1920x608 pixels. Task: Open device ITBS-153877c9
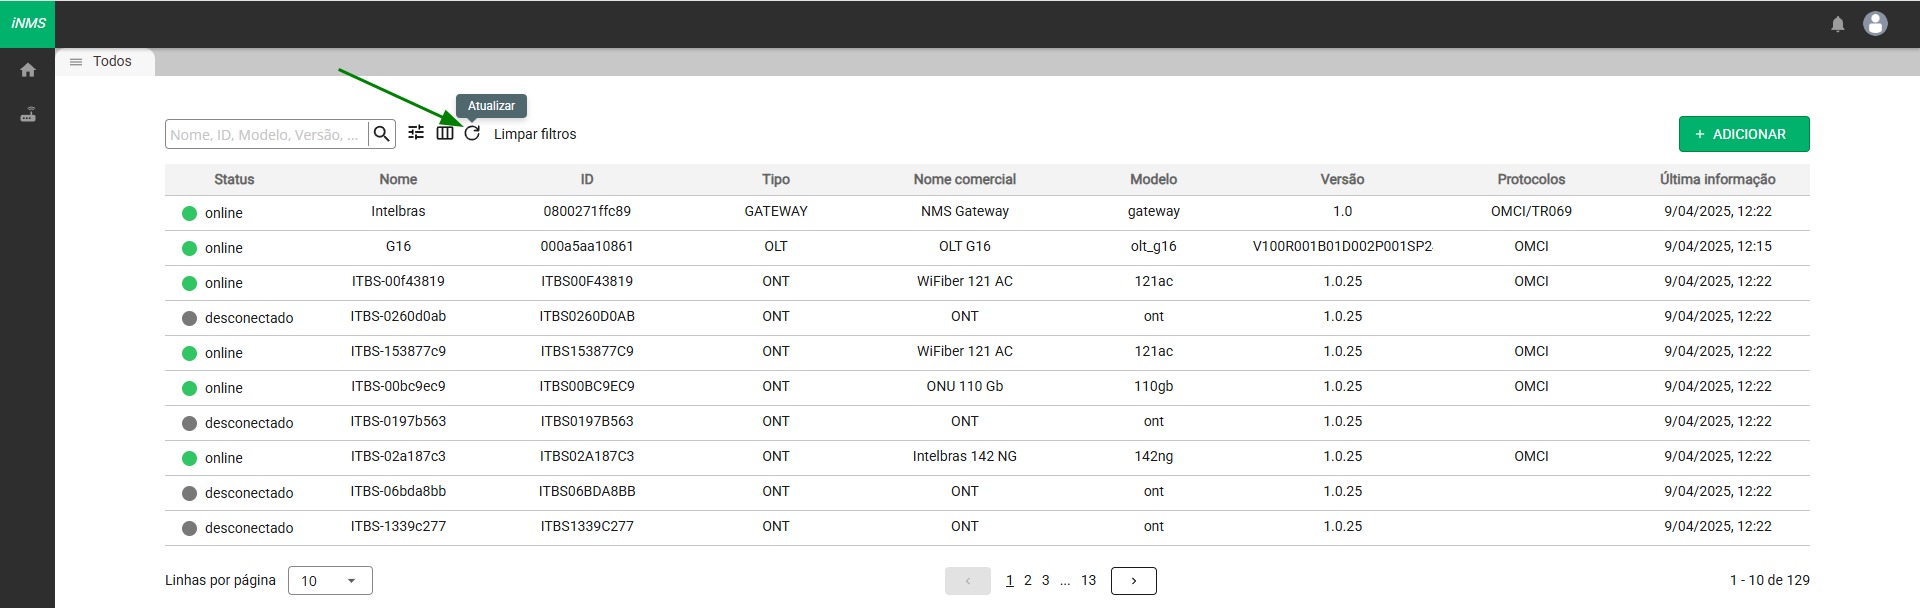(398, 352)
